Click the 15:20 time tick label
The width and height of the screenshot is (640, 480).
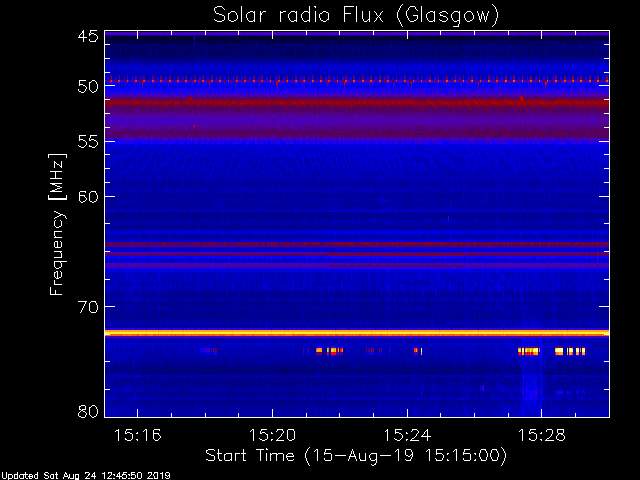[x=272, y=435]
